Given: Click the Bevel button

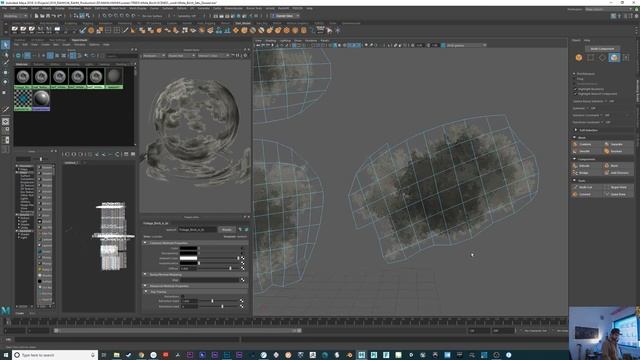Looking at the screenshot, I should point(618,166).
